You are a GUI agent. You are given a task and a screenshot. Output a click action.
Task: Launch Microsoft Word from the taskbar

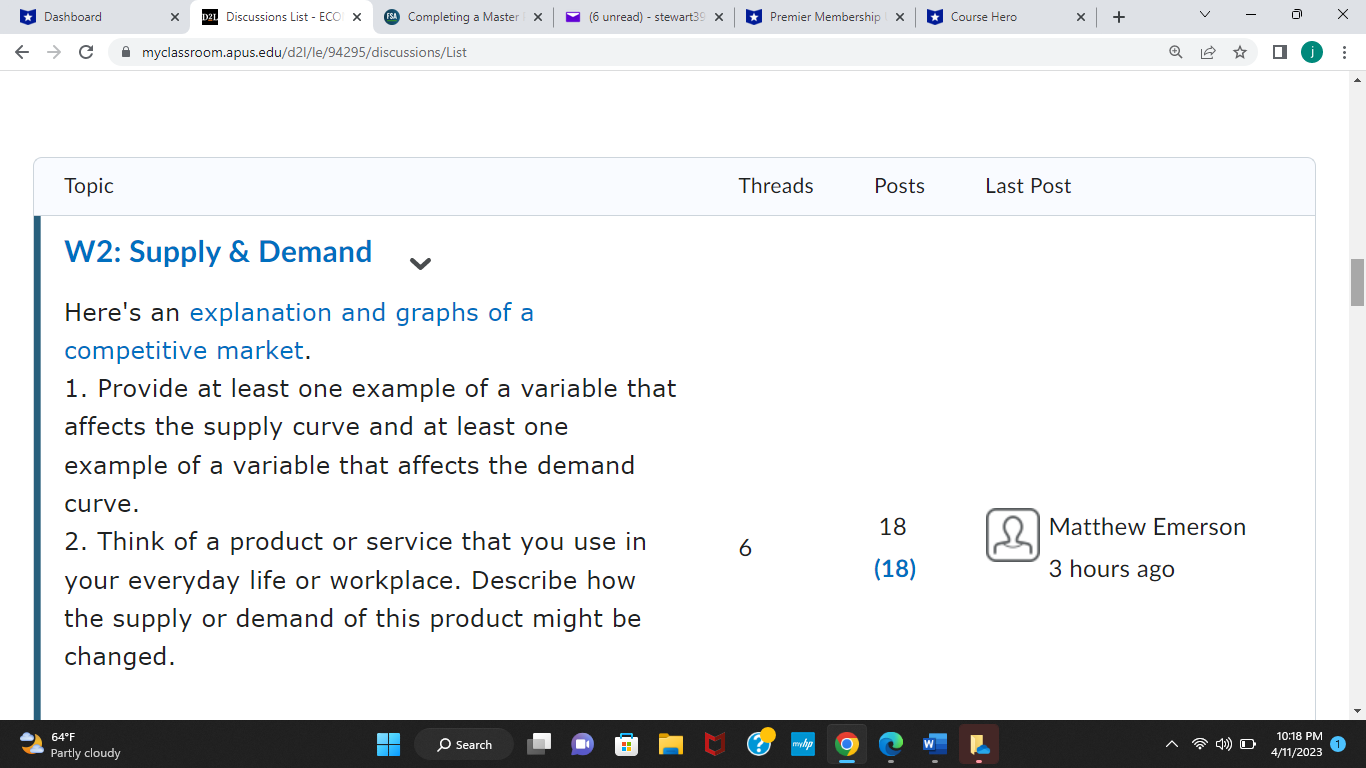click(x=934, y=744)
